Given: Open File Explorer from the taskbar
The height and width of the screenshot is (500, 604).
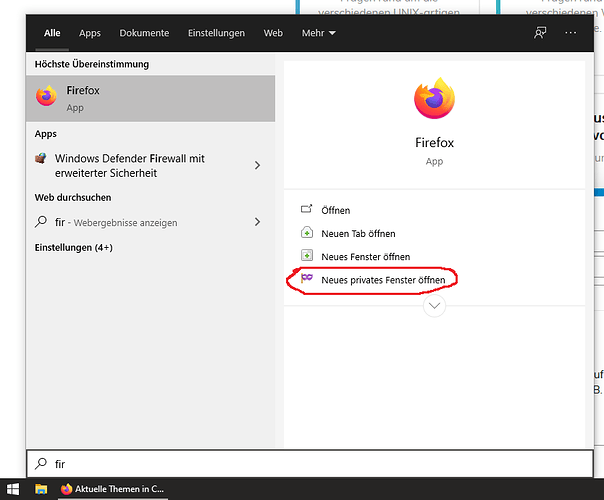Looking at the screenshot, I should 41,489.
